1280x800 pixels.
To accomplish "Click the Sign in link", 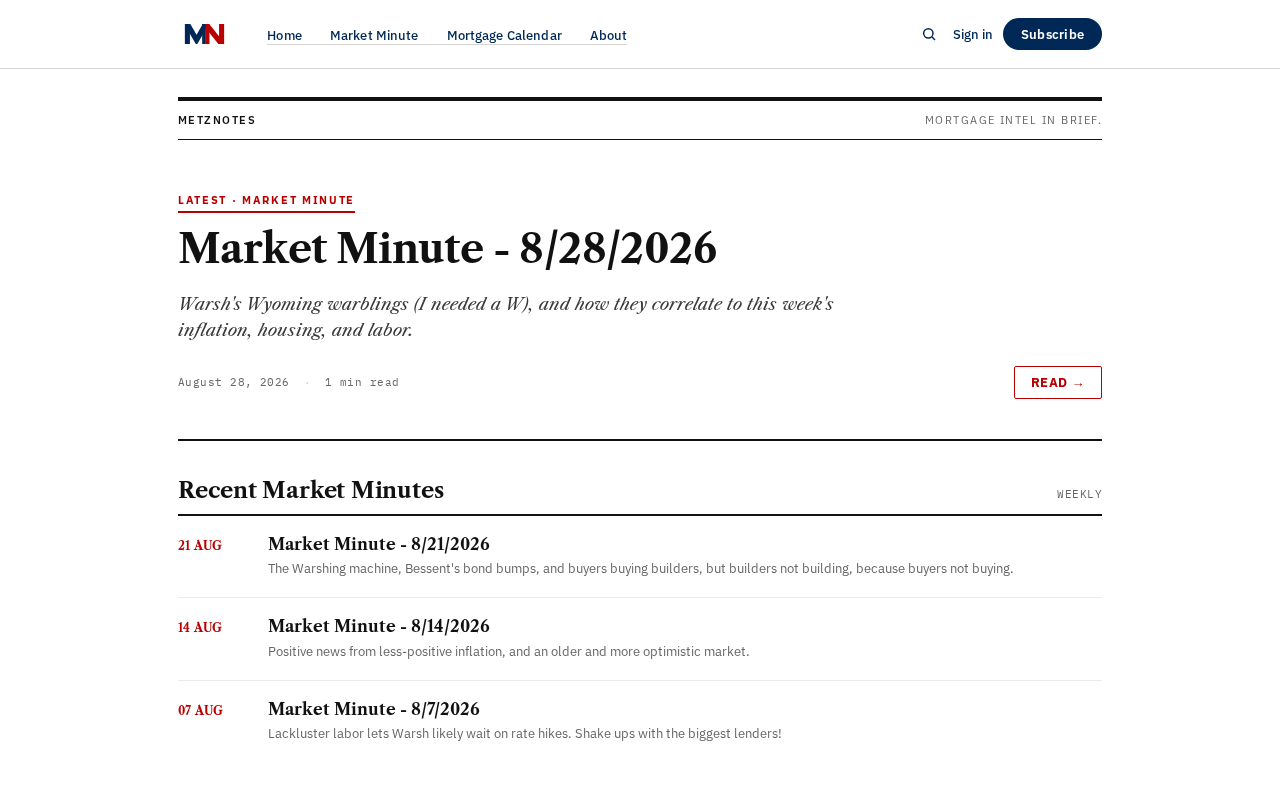I will tap(972, 34).
